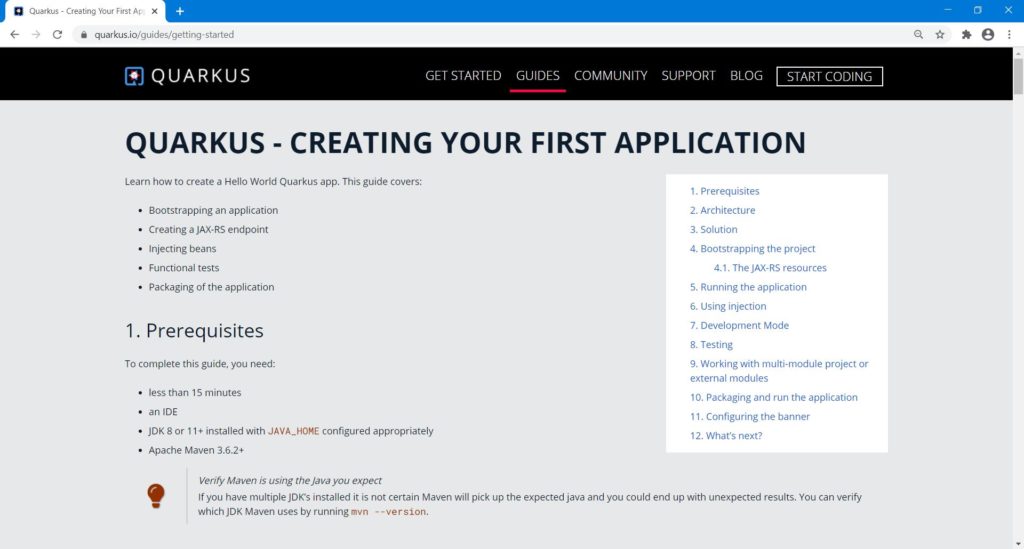Bookmark this page with the star icon
Viewport: 1024px width, 549px height.
940,35
